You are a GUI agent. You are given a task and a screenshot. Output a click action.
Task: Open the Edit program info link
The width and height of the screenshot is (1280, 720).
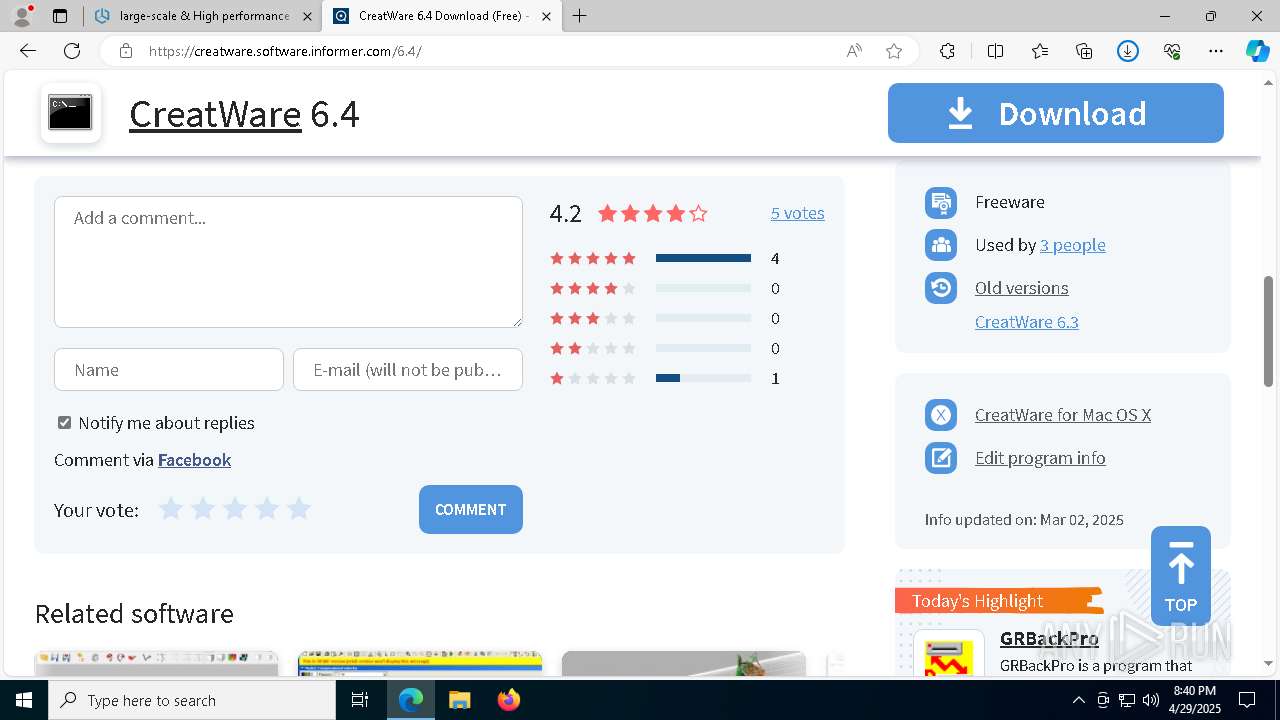1040,458
